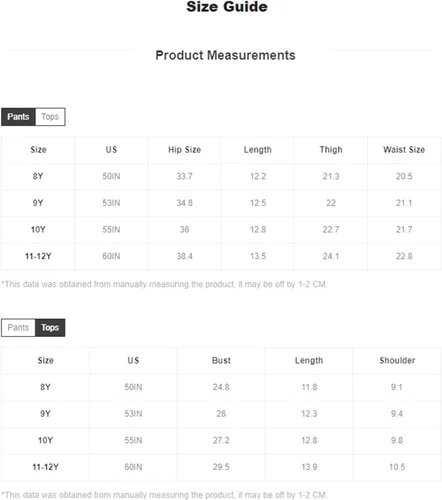This screenshot has width=442, height=500.
Task: Click the 38.4 hip size cell
Action: tap(184, 256)
